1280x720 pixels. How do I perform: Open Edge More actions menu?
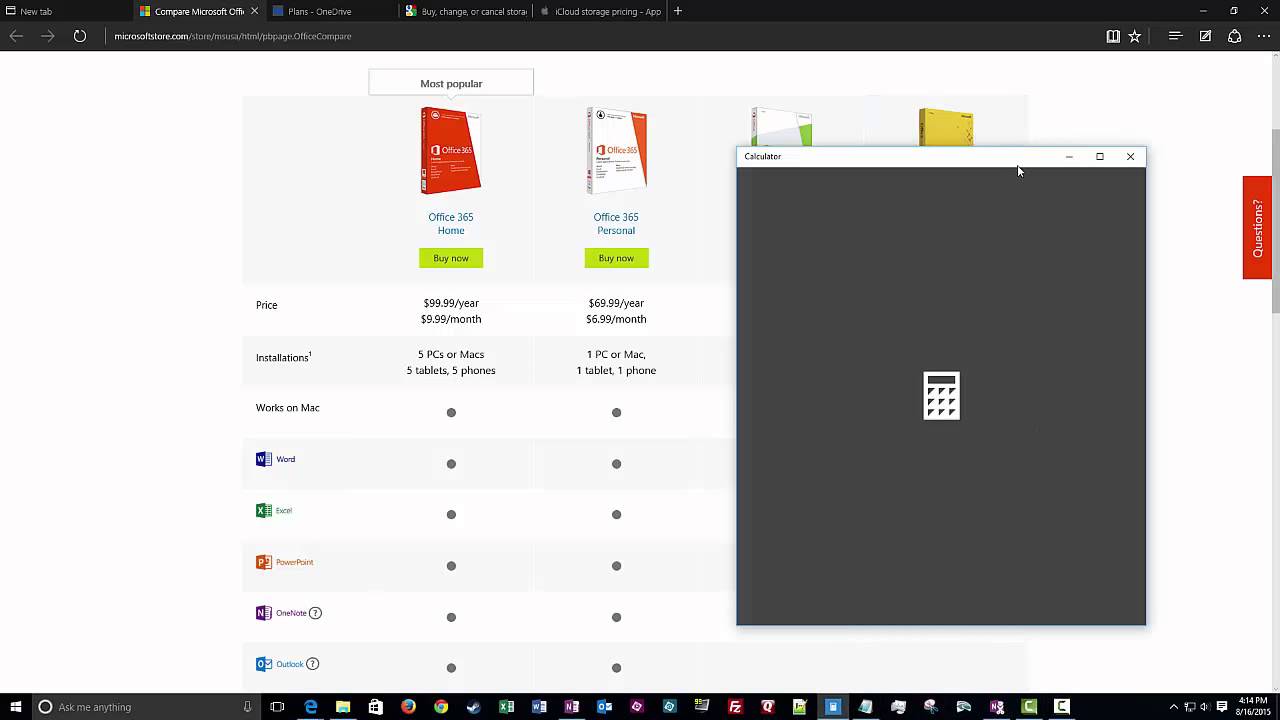(x=1264, y=36)
